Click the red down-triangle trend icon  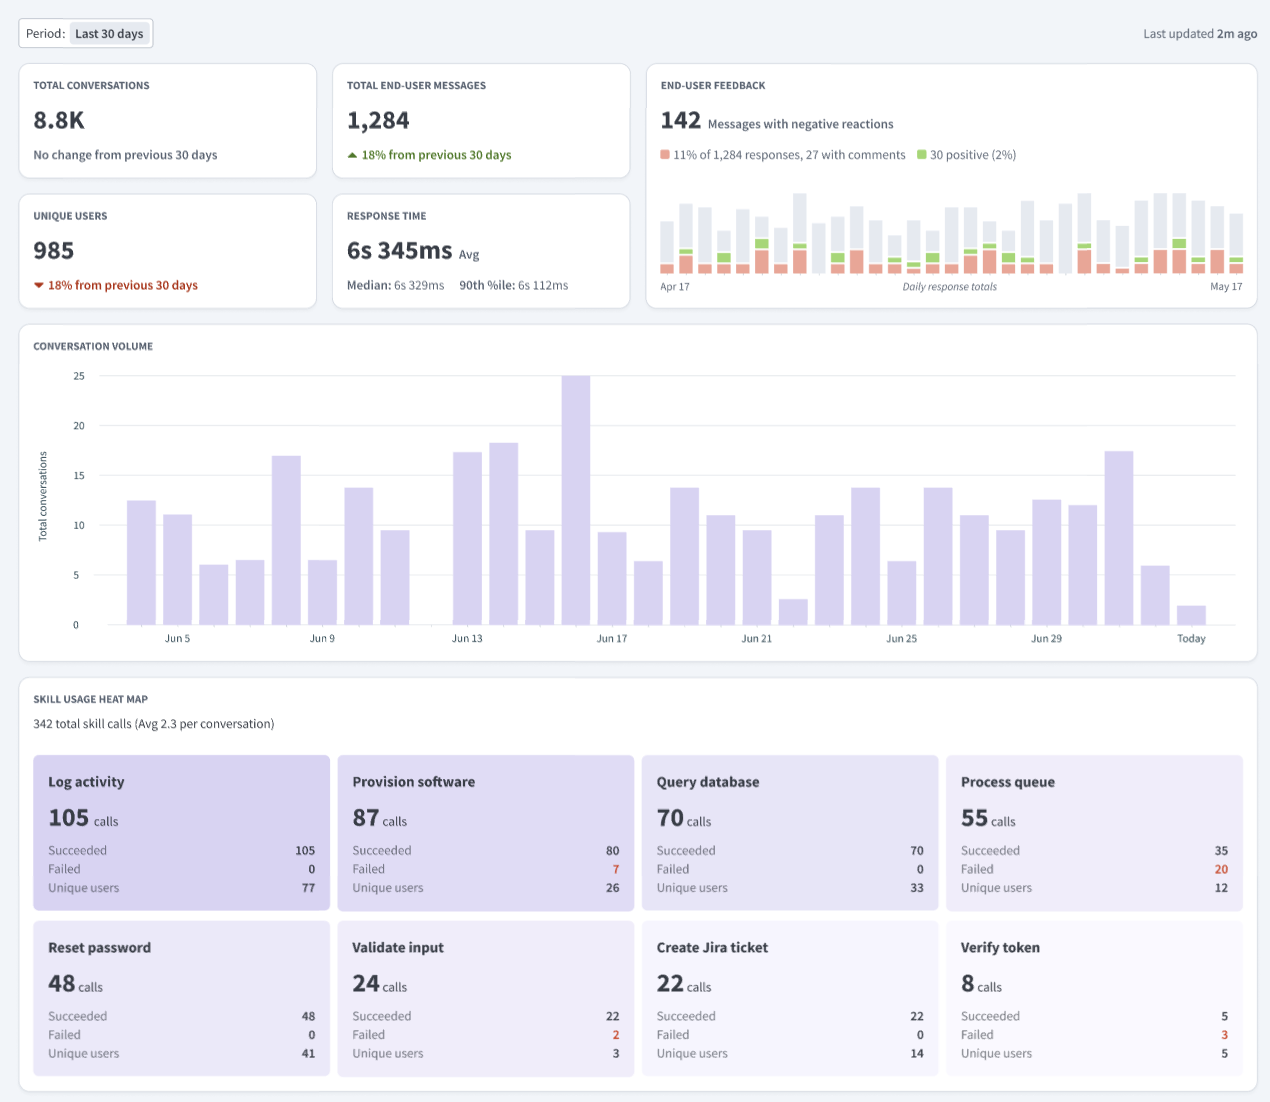click(x=39, y=286)
